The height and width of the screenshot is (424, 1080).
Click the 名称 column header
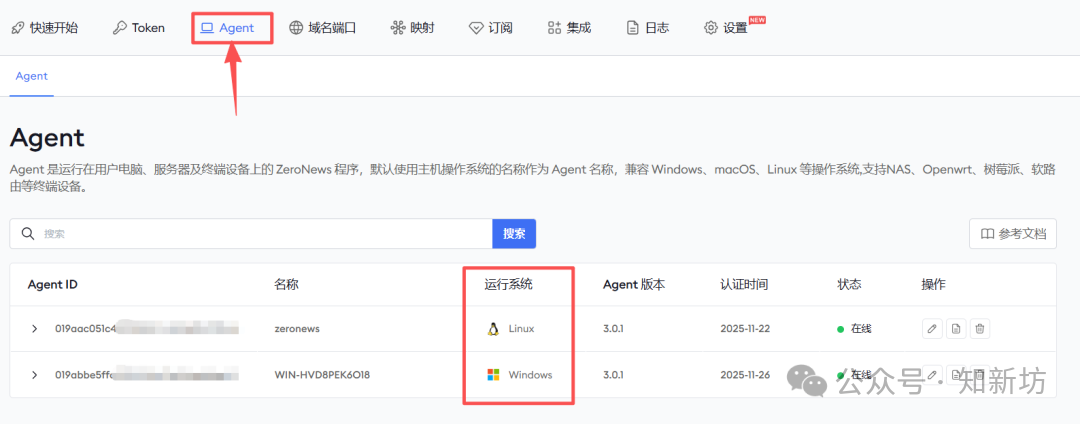287,285
